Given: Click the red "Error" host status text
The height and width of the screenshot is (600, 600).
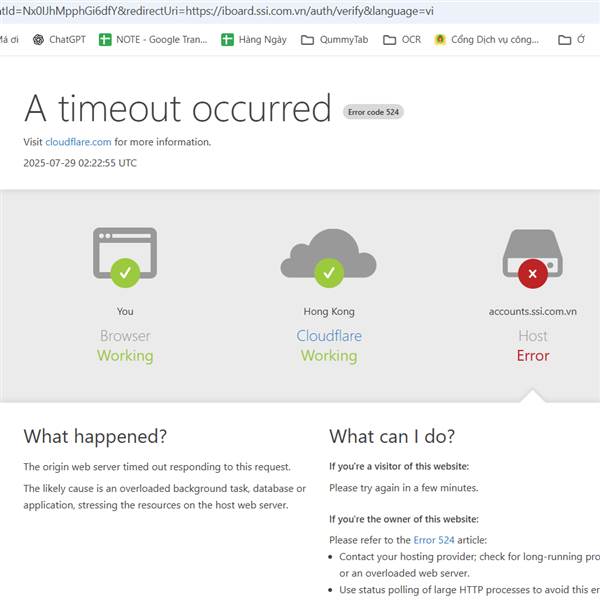Looking at the screenshot, I should [x=533, y=356].
